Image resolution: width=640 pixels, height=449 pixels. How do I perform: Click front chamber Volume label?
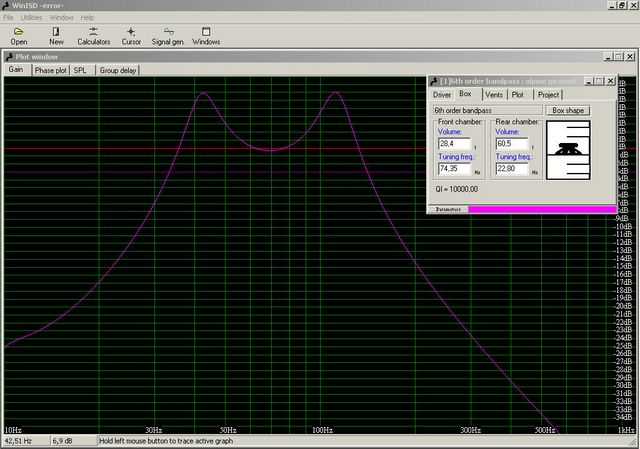click(x=450, y=132)
